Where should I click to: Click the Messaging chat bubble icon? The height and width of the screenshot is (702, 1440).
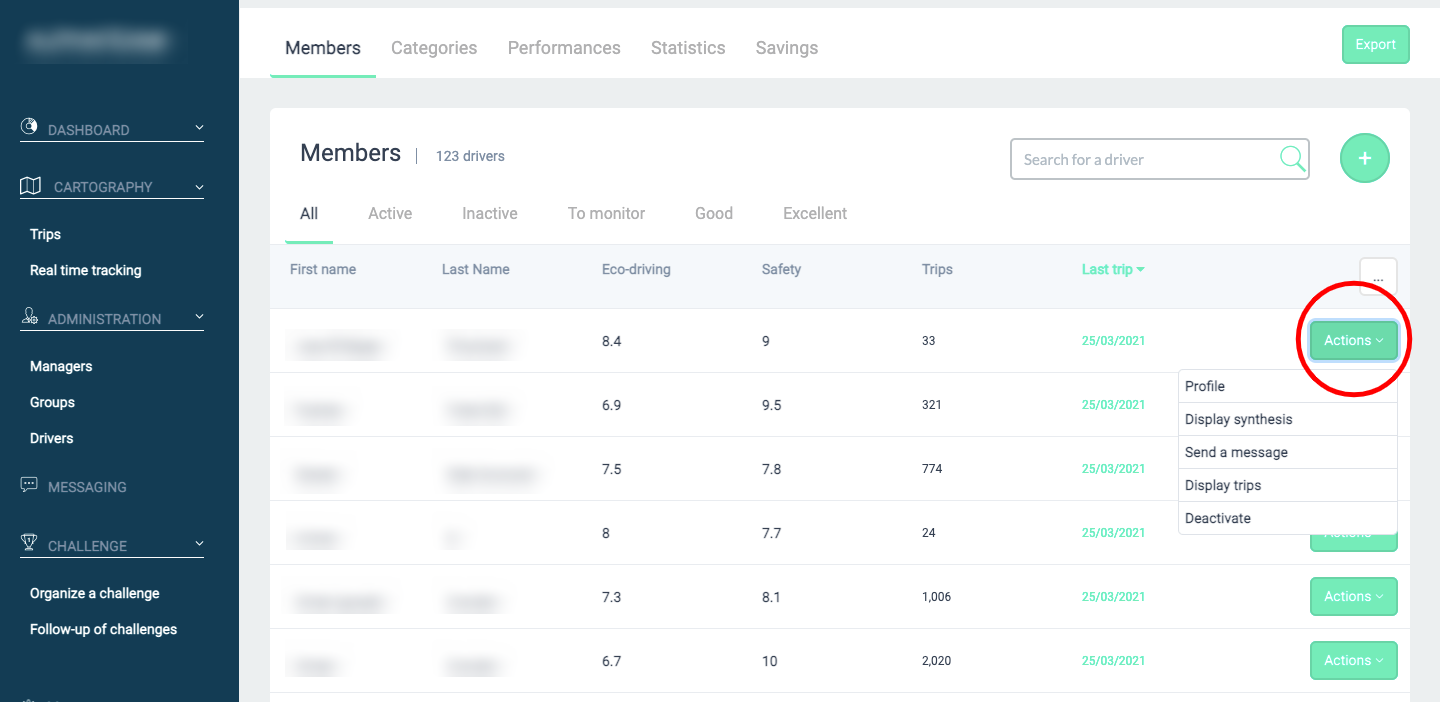coord(29,485)
